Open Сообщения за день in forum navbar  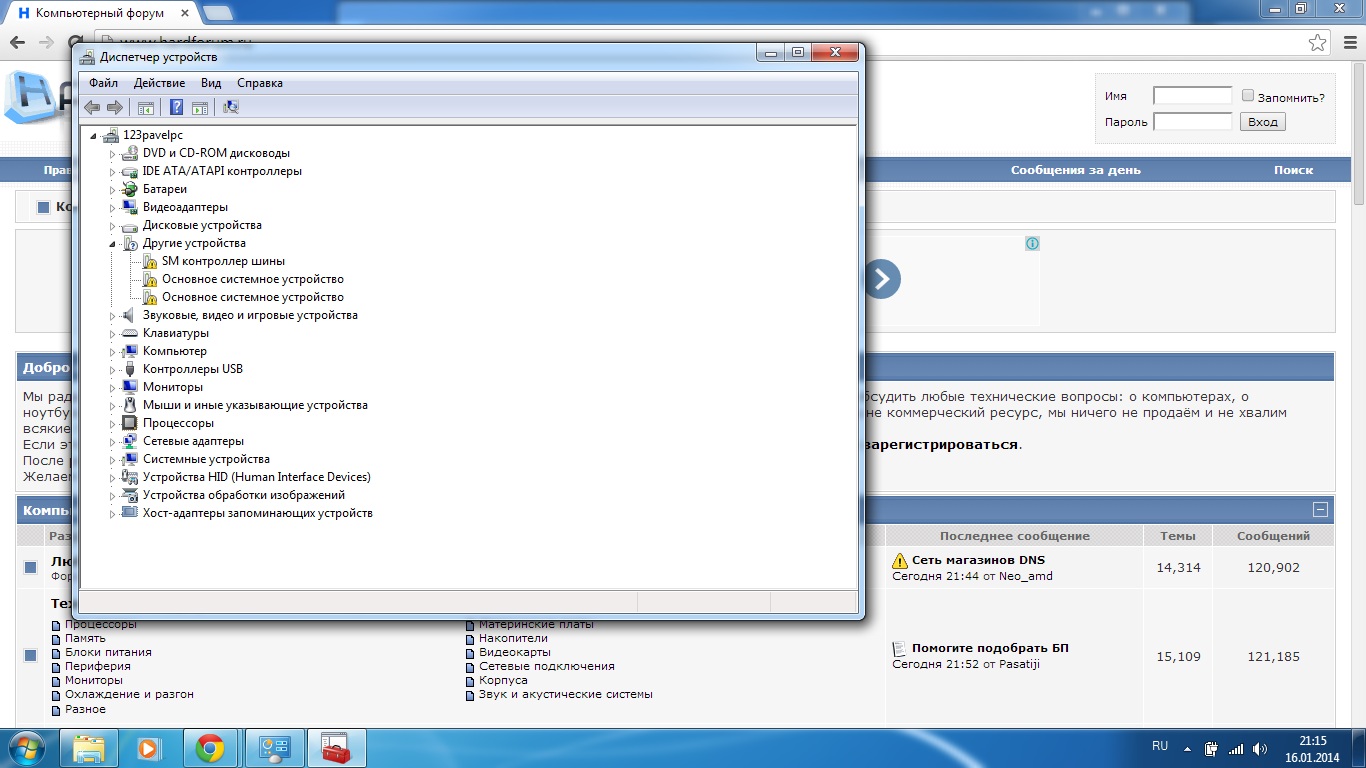(1075, 170)
